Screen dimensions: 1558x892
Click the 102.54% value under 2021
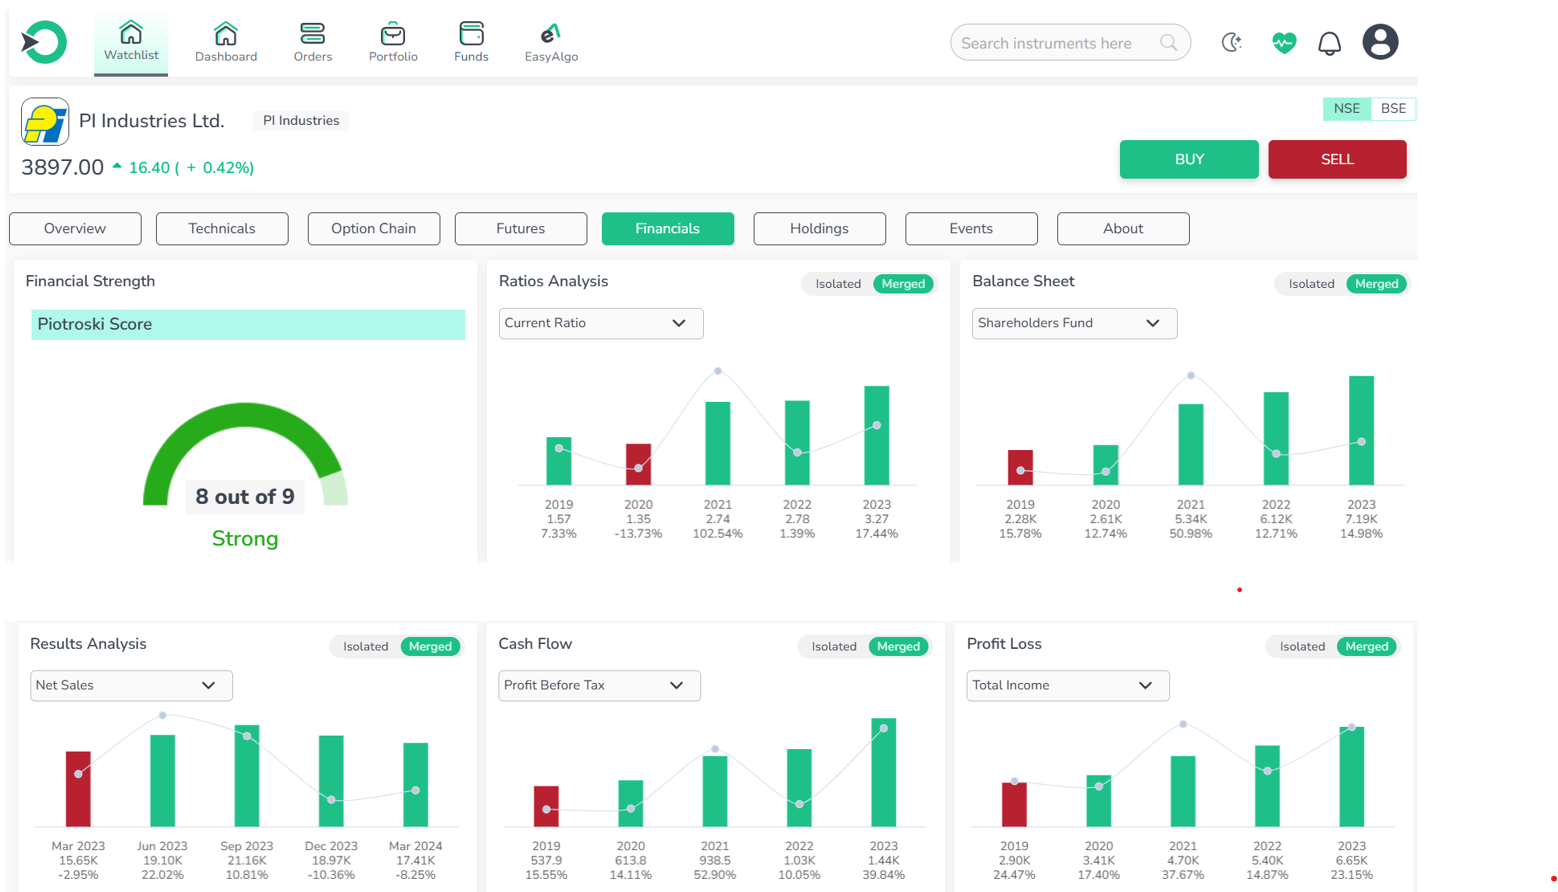click(x=718, y=534)
